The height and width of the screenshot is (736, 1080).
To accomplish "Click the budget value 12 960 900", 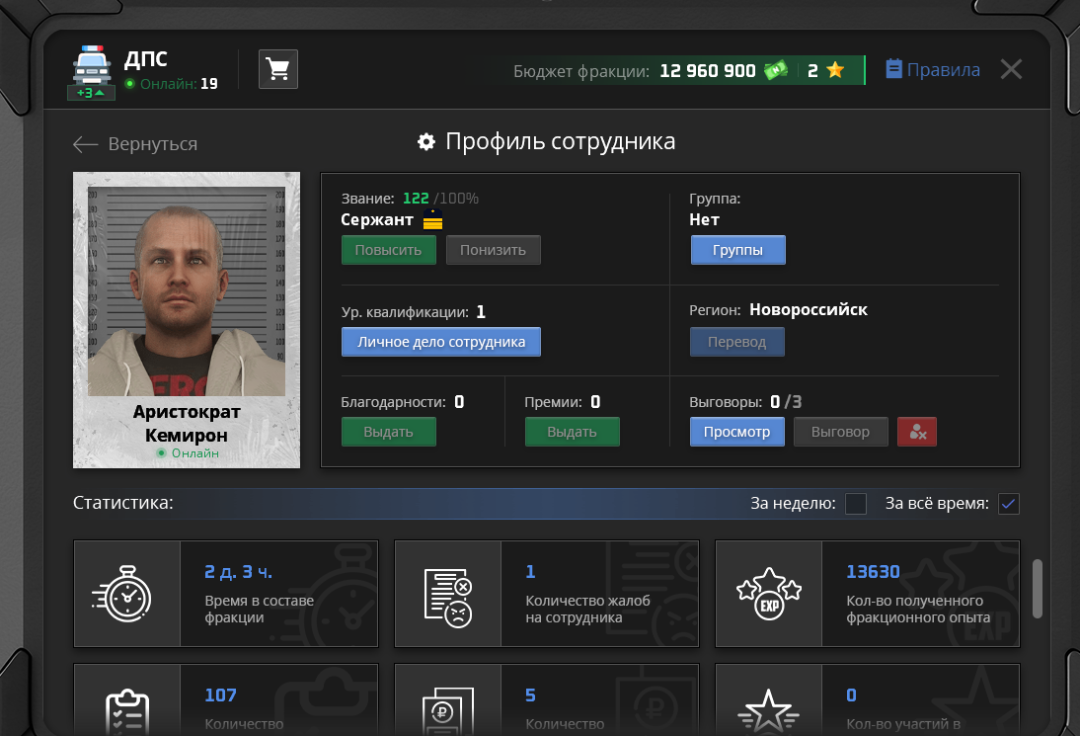I will pyautogui.click(x=707, y=70).
